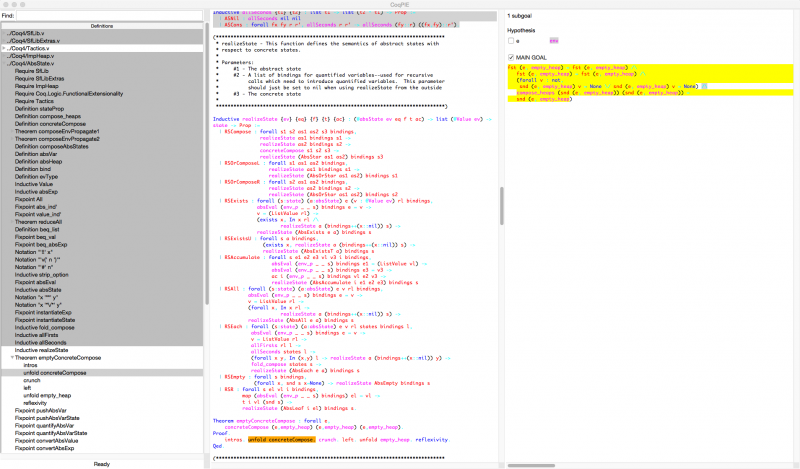Image resolution: width=800 pixels, height=469 pixels.
Task: Select 'Definition beq_list' in the tree
Action: point(37,230)
